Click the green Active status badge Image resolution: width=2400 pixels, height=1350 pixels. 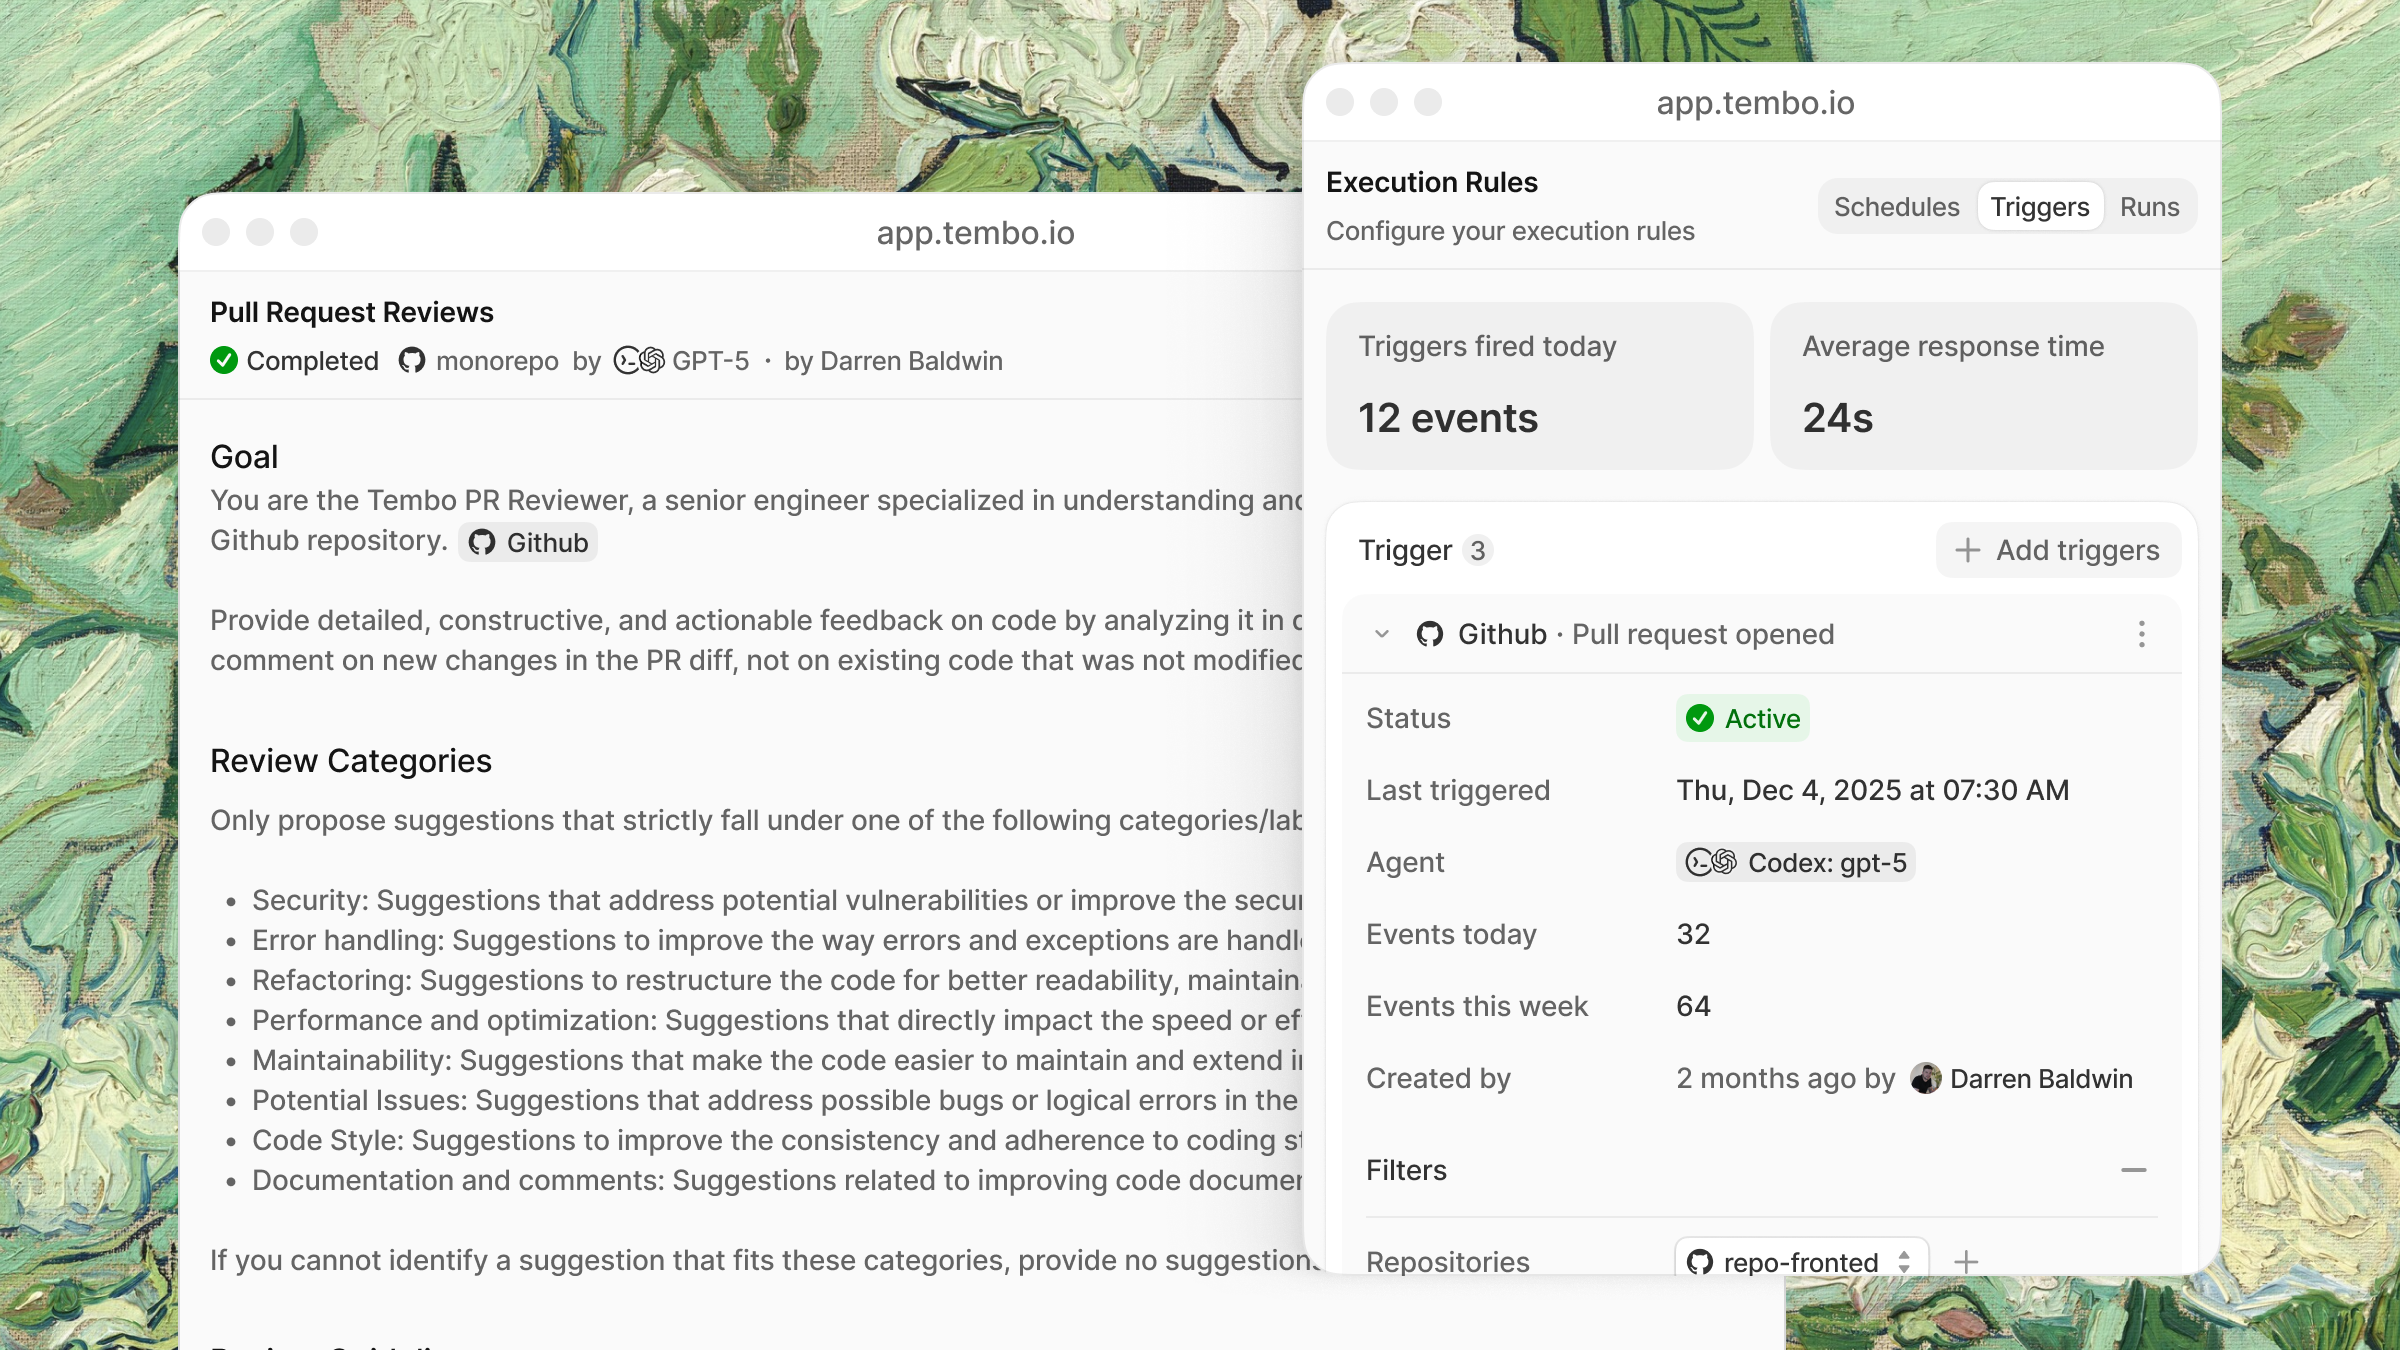pyautogui.click(x=1742, y=718)
